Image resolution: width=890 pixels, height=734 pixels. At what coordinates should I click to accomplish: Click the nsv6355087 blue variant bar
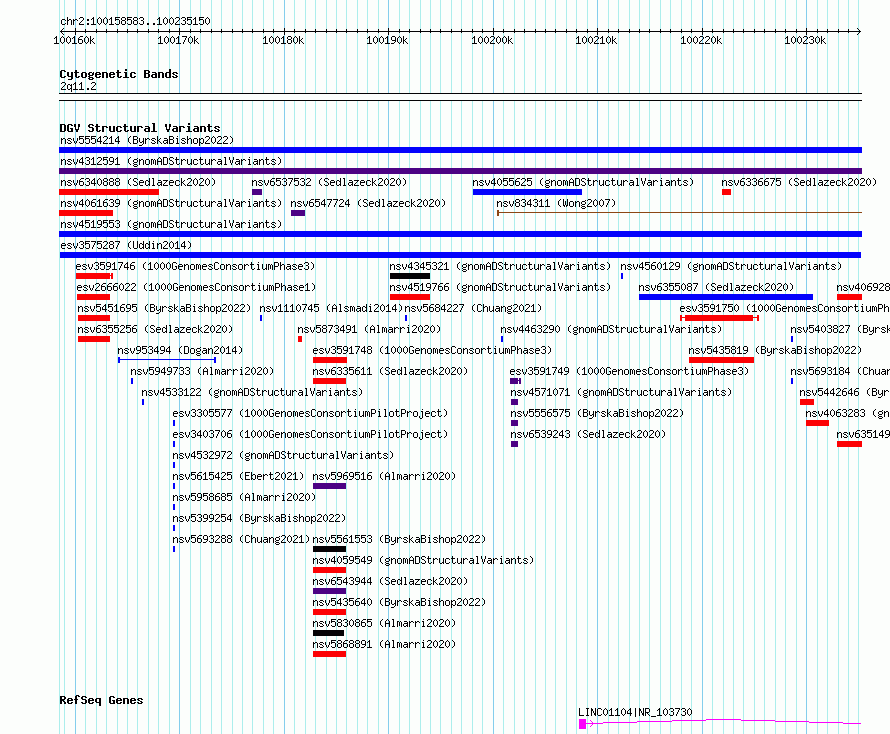point(726,297)
